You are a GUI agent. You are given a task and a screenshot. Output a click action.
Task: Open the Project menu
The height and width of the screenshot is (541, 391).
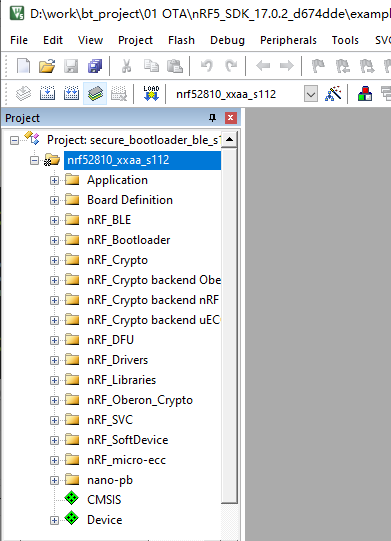click(135, 40)
